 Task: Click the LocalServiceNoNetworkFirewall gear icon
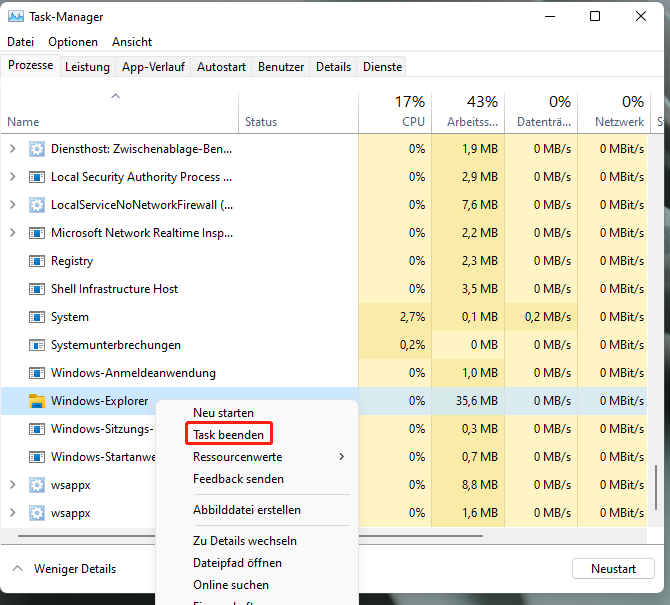pyautogui.click(x=37, y=205)
